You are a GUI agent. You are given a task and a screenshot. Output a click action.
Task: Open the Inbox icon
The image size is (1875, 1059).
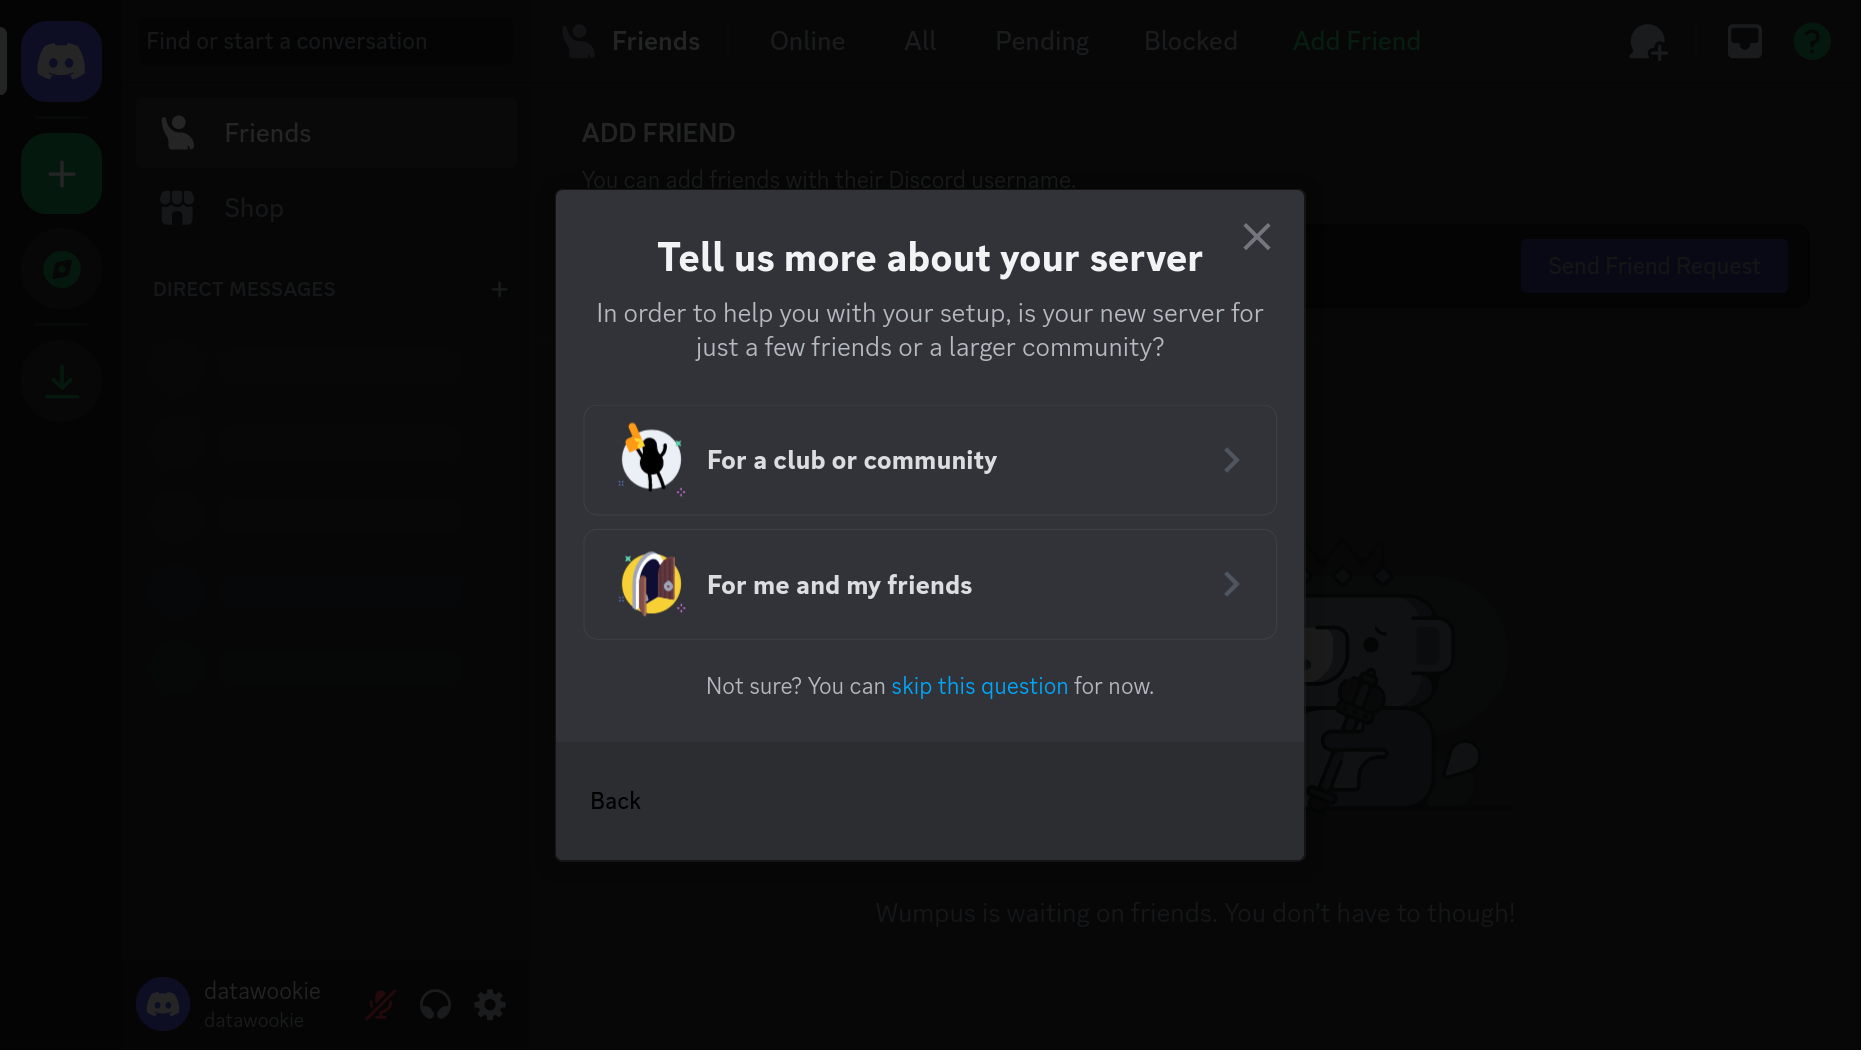point(1744,41)
